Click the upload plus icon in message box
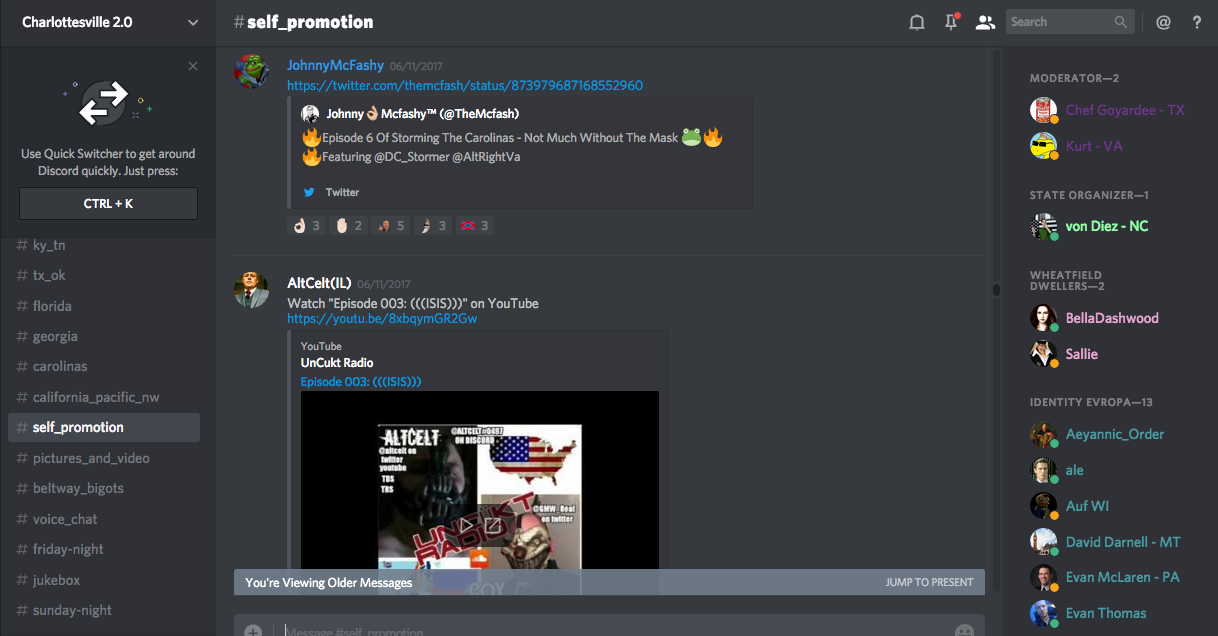 (x=253, y=630)
